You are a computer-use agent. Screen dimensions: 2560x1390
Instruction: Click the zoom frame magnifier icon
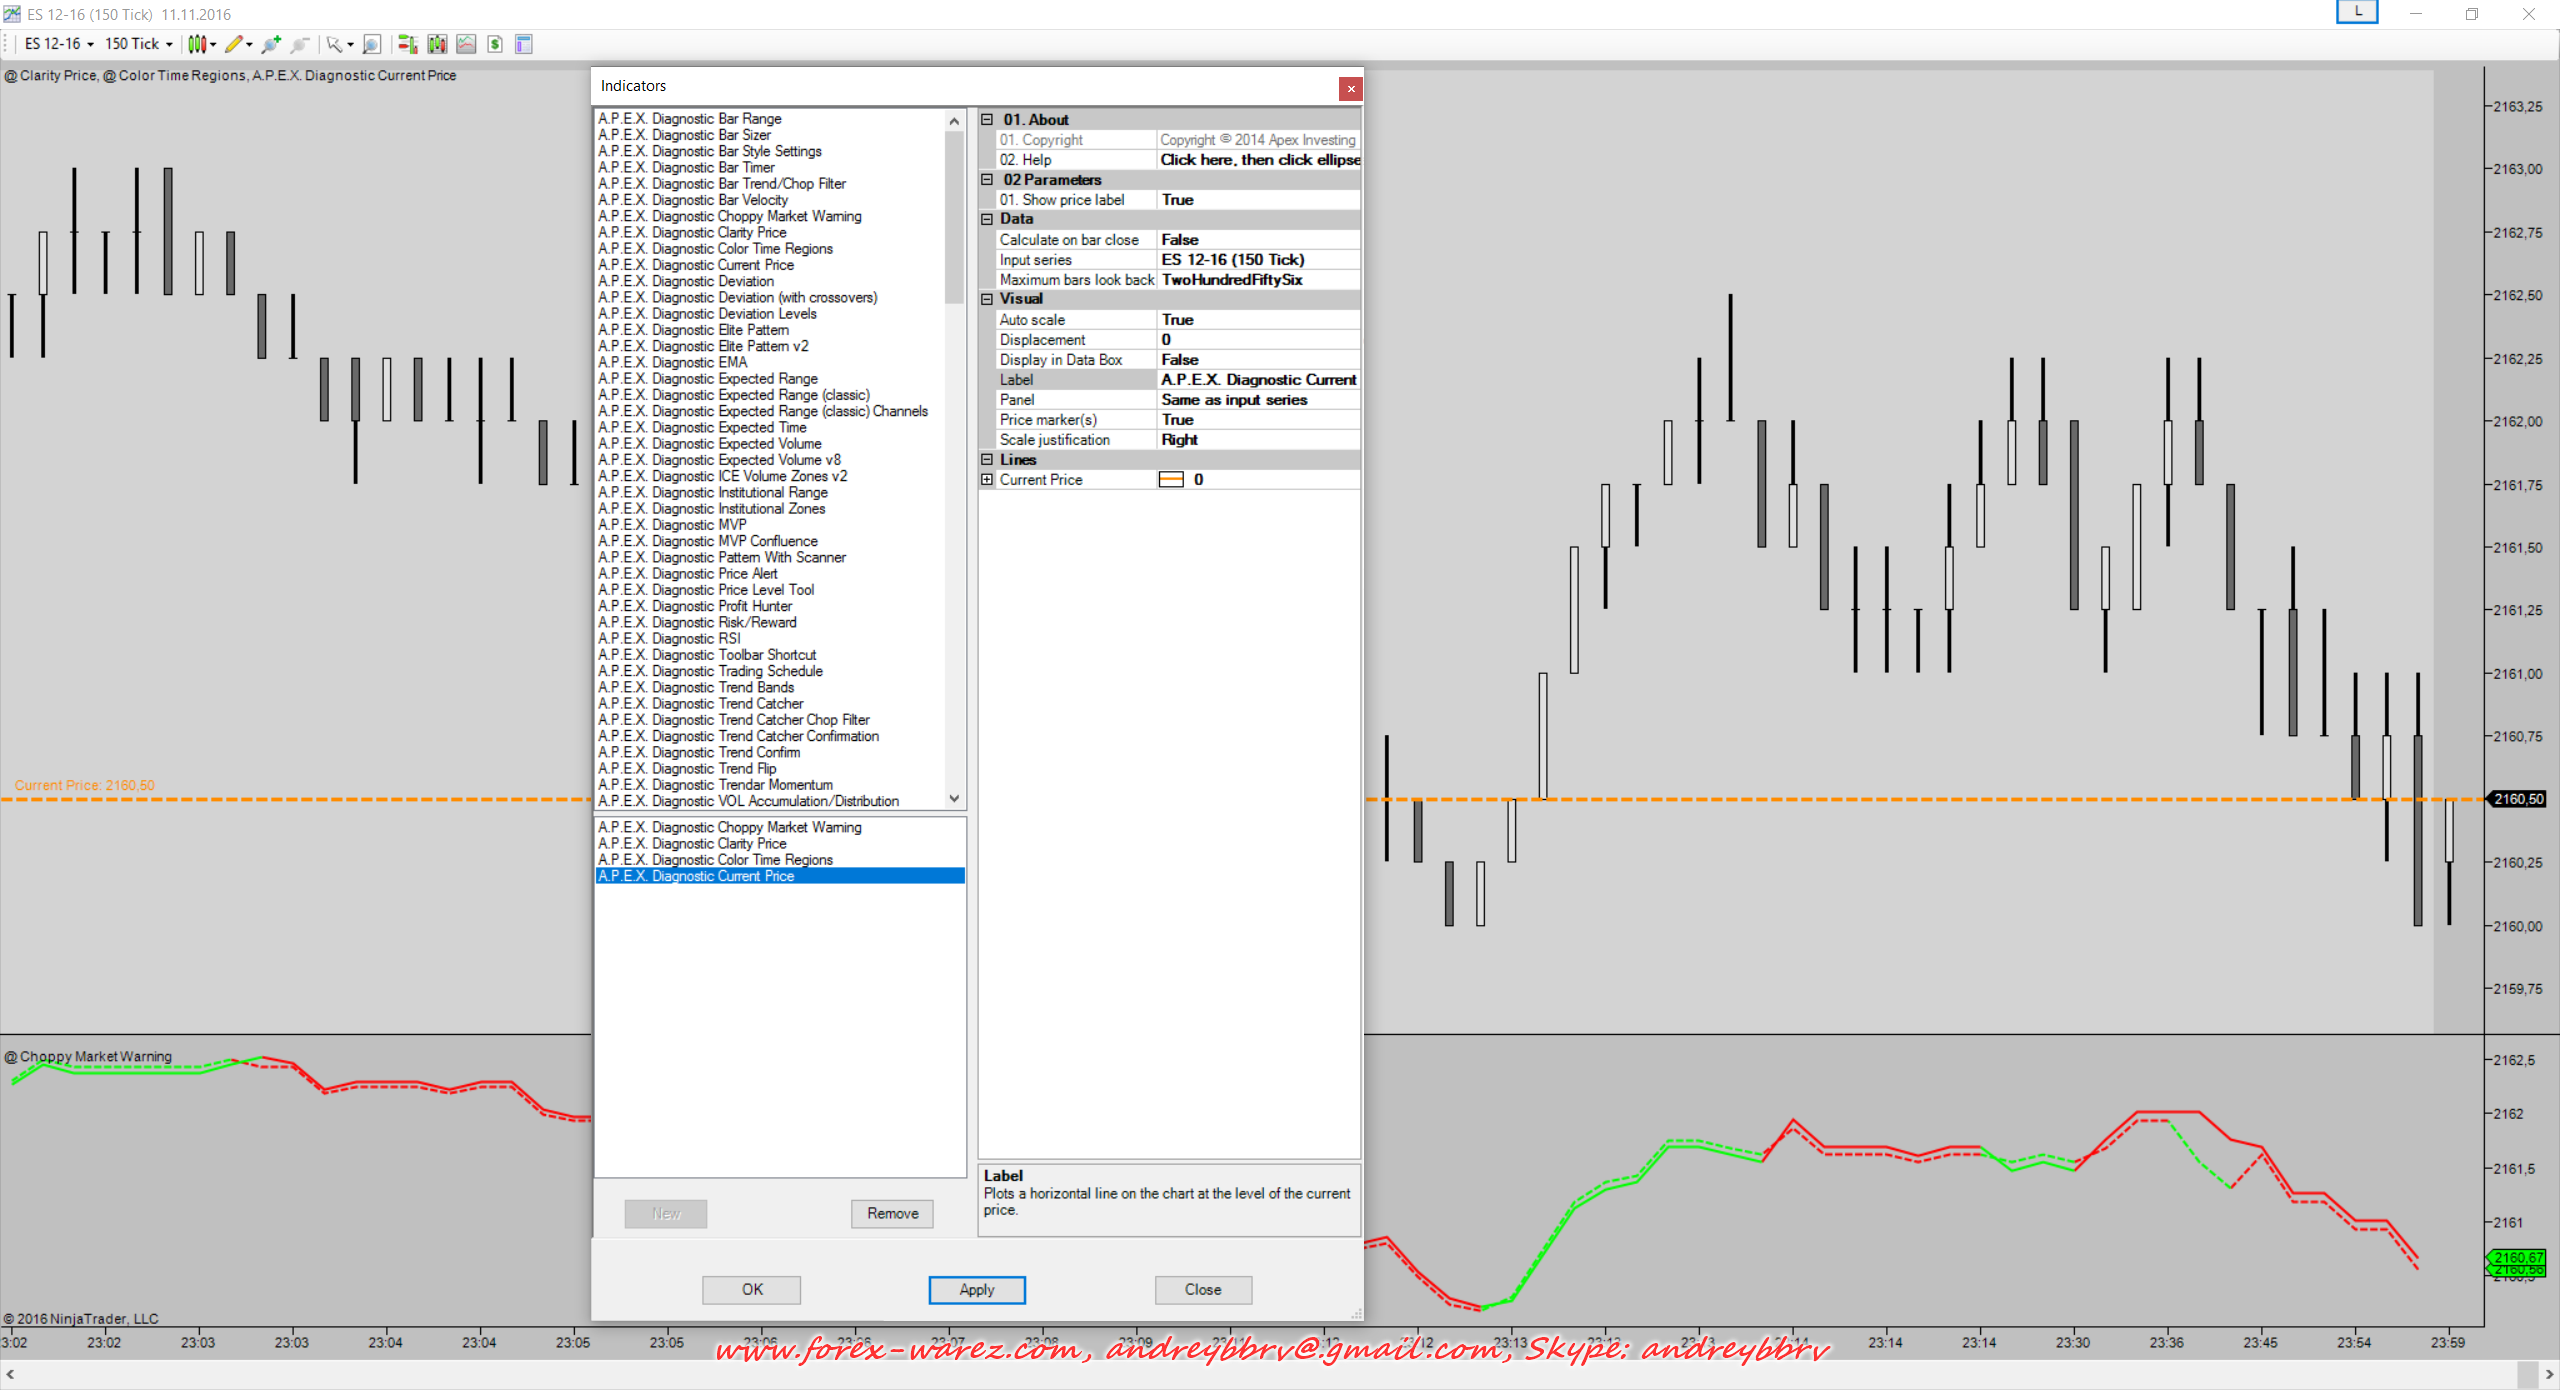pos(372,44)
